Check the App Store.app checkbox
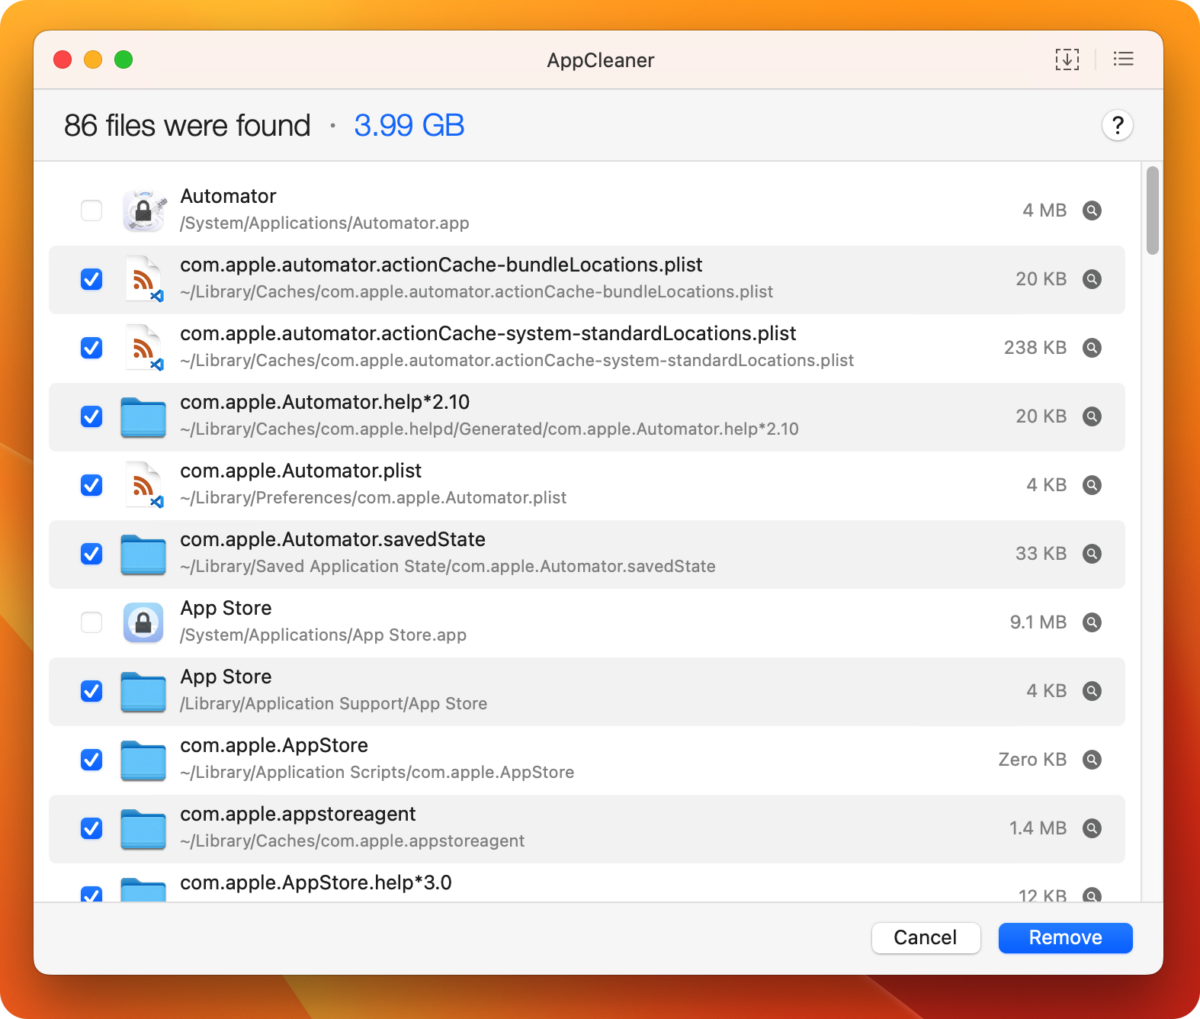1200x1019 pixels. click(x=91, y=622)
